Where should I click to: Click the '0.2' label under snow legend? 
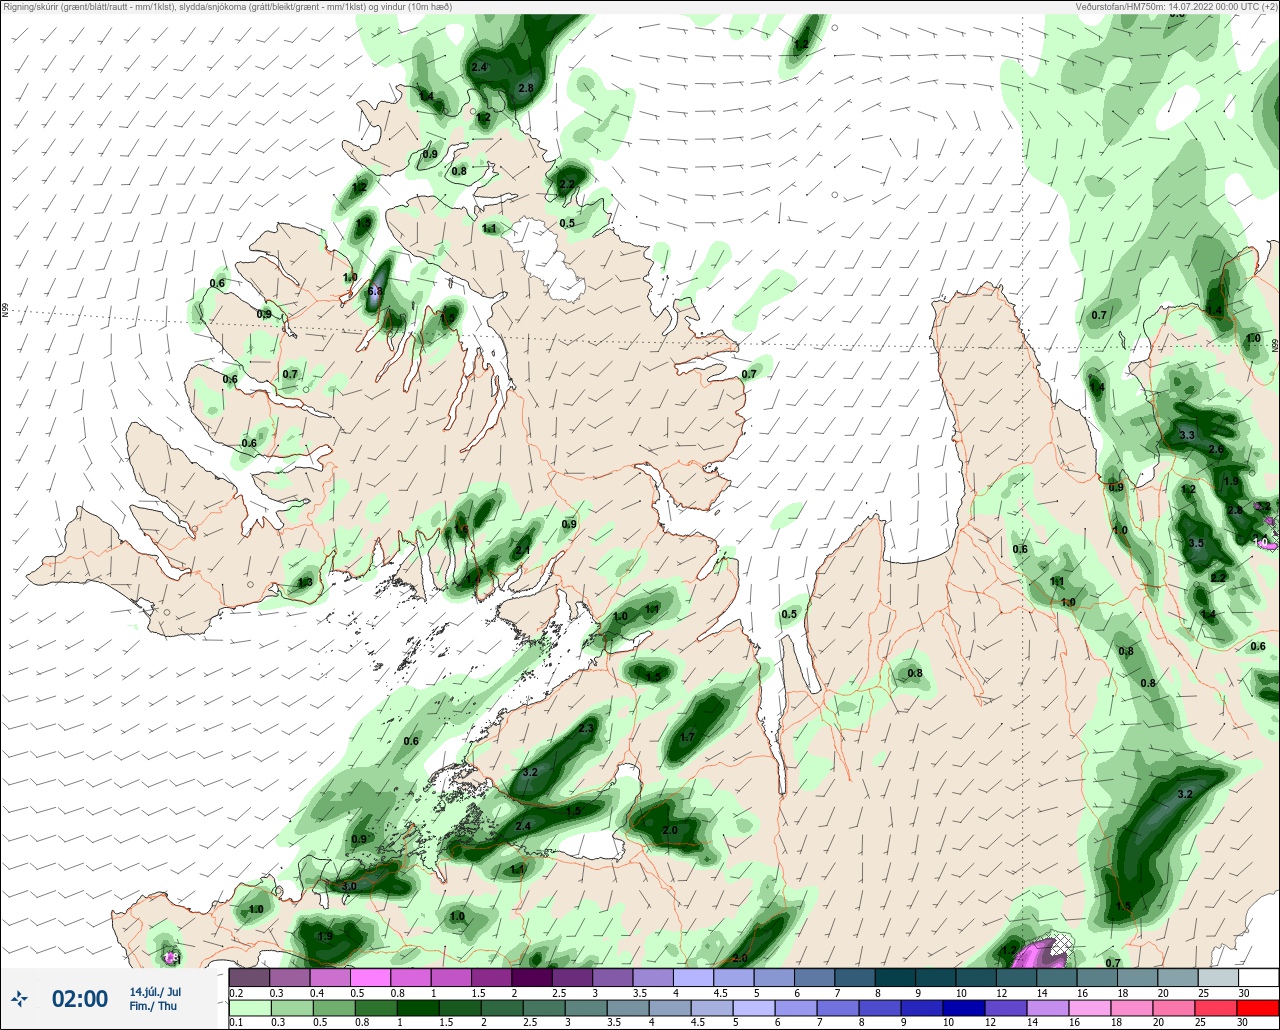tap(235, 992)
